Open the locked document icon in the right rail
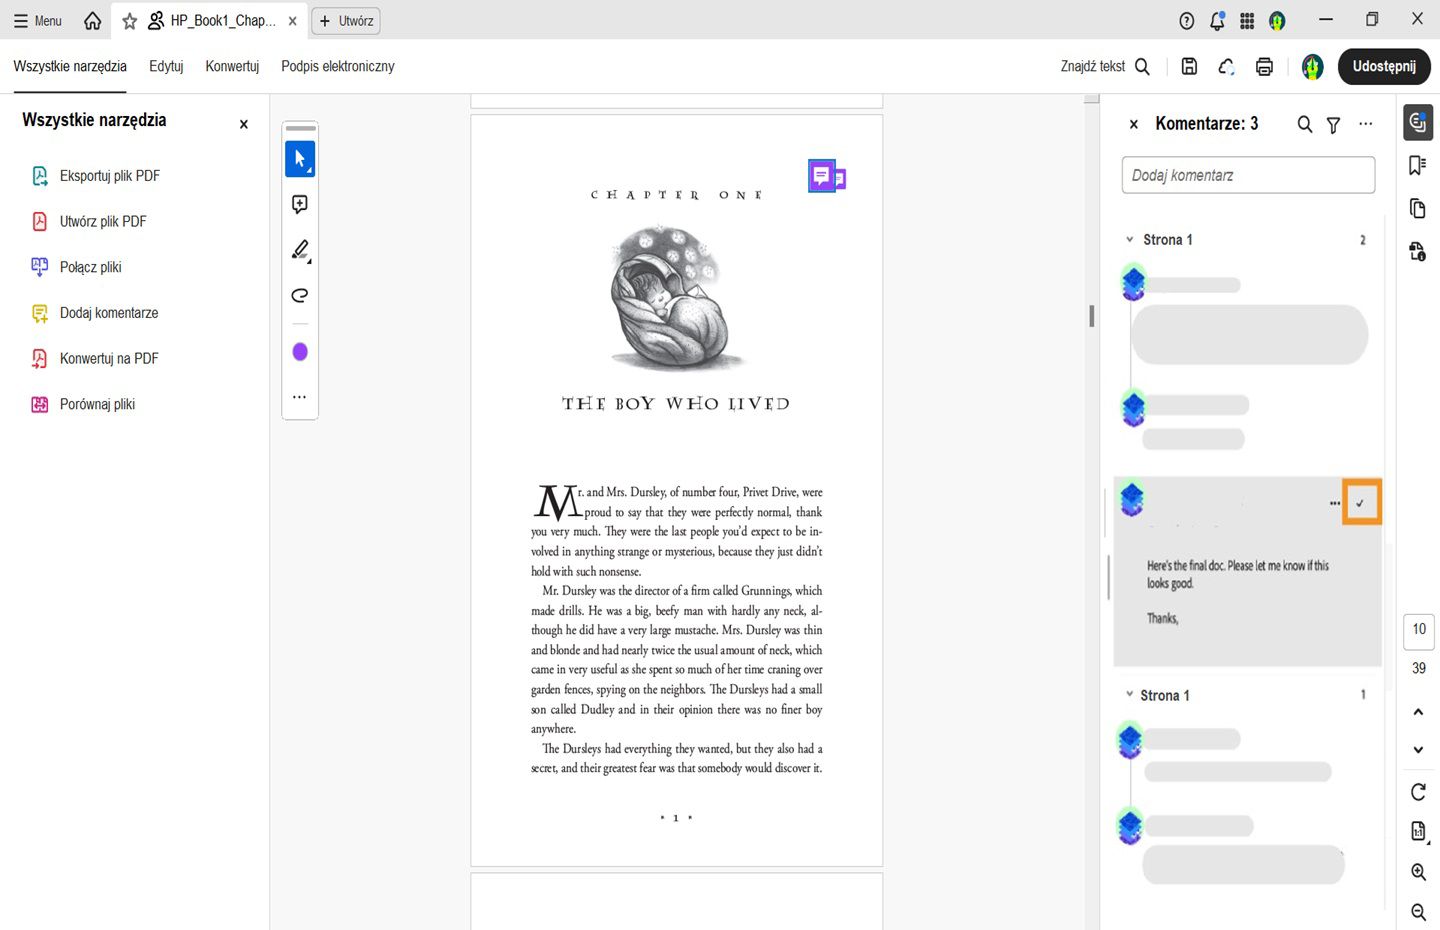 coord(1418,251)
